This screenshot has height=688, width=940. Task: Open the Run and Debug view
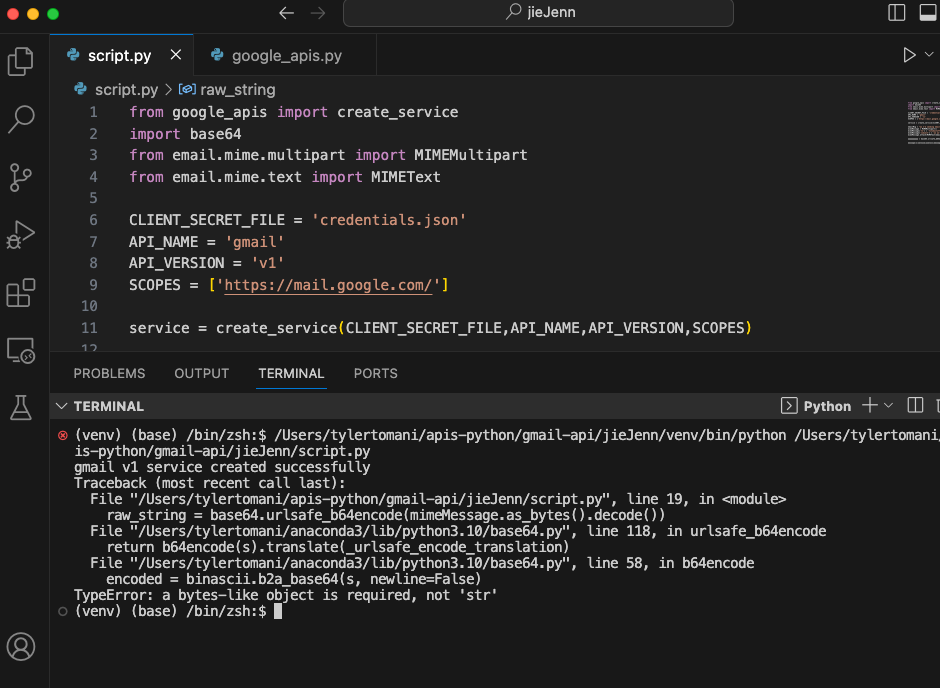click(x=21, y=235)
